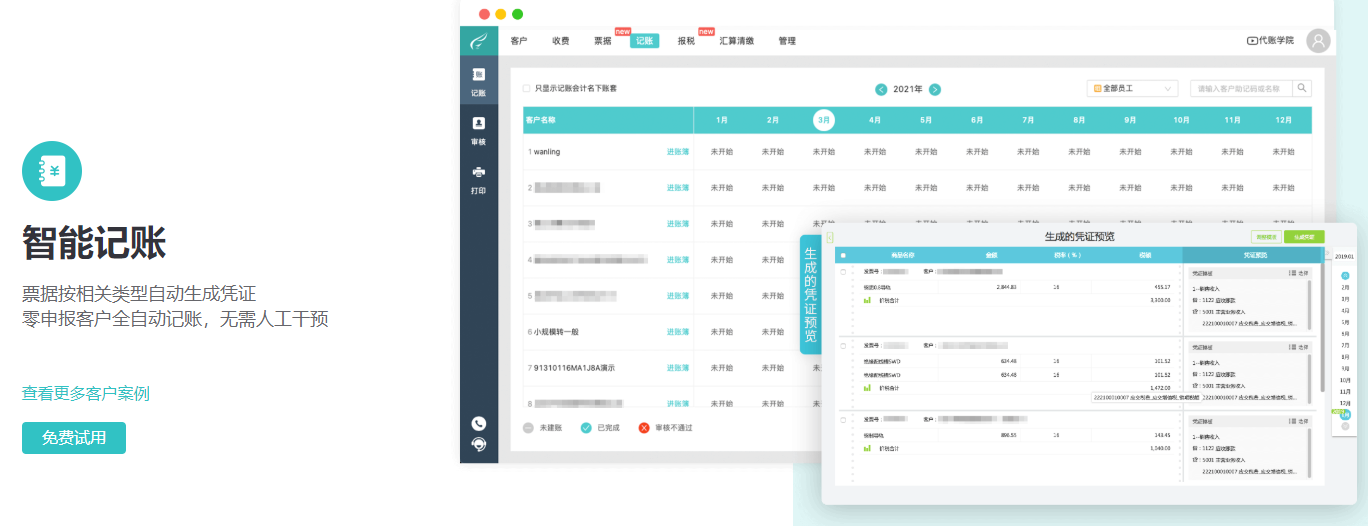
Task: Click the feather logo icon
Action: [479, 41]
